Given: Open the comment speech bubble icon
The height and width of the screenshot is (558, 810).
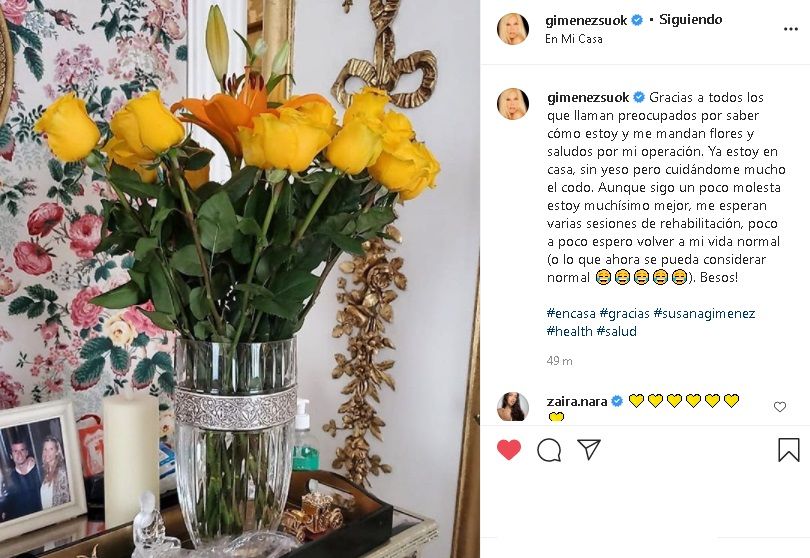Looking at the screenshot, I should pyautogui.click(x=549, y=450).
